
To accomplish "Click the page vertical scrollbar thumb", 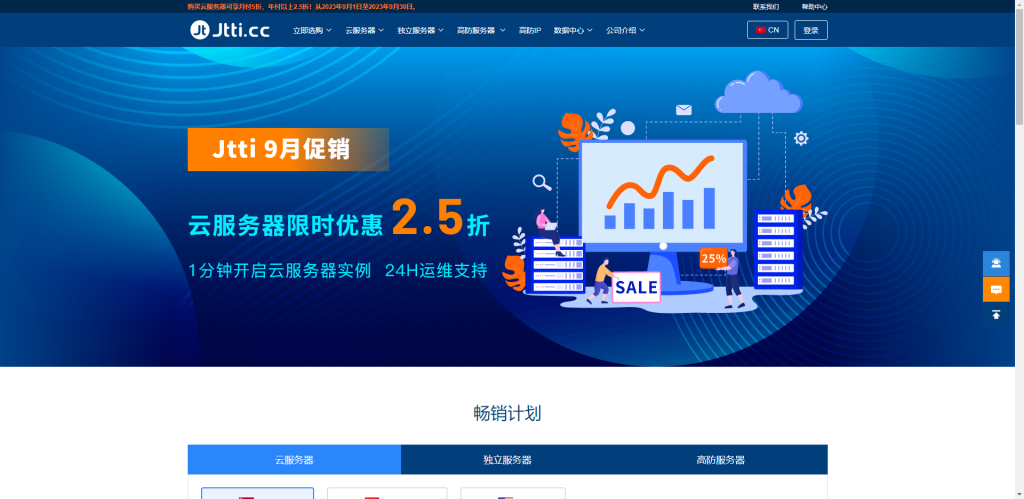I will [1019, 65].
